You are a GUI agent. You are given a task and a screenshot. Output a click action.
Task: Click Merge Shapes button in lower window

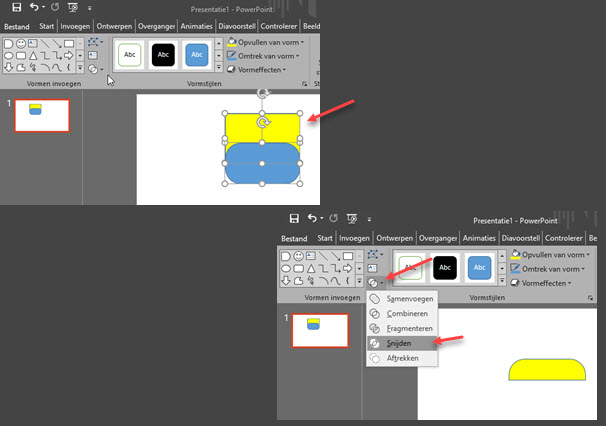375,283
